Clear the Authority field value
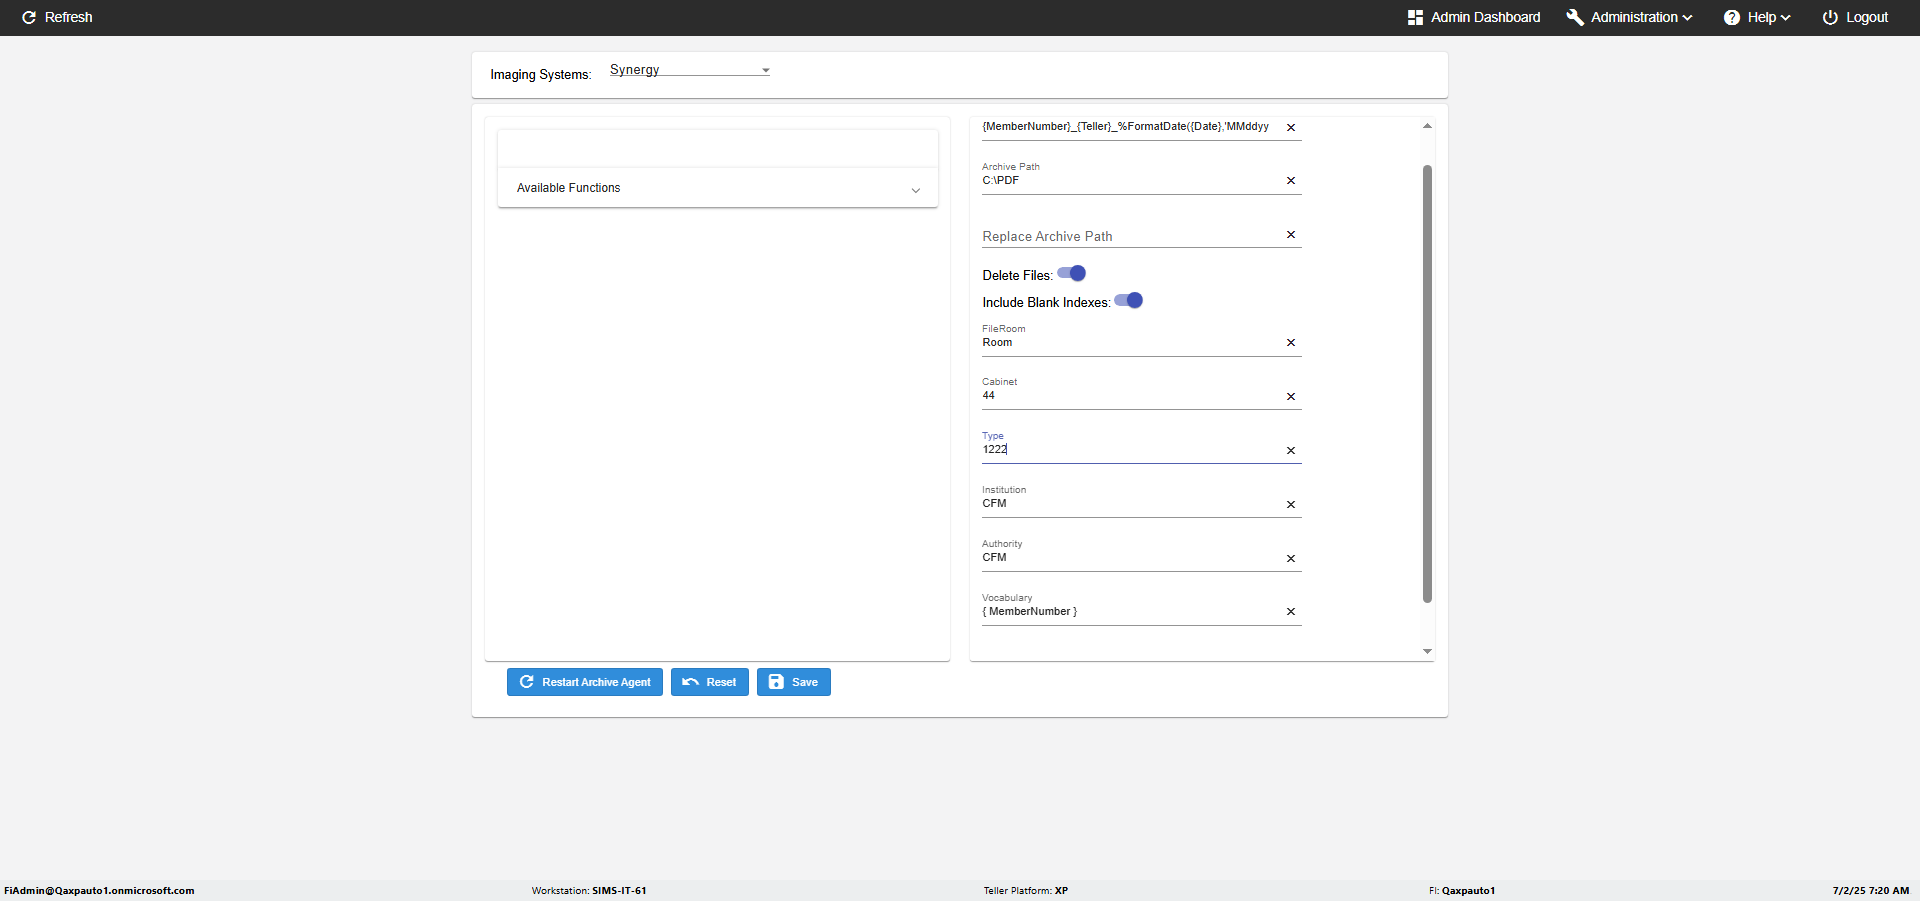 (x=1290, y=559)
